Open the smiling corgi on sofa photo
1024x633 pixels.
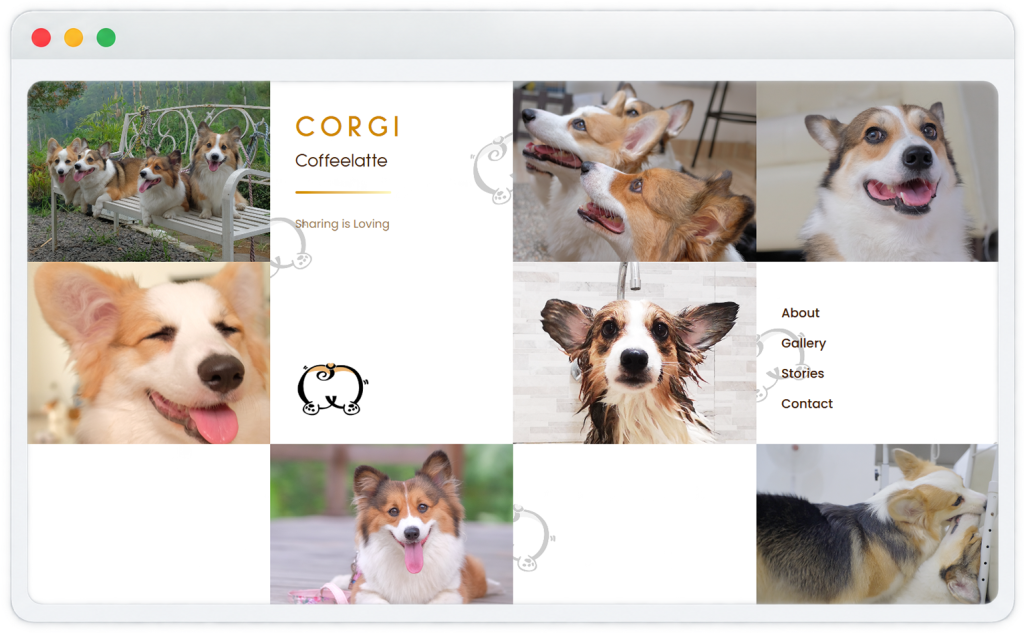877,171
